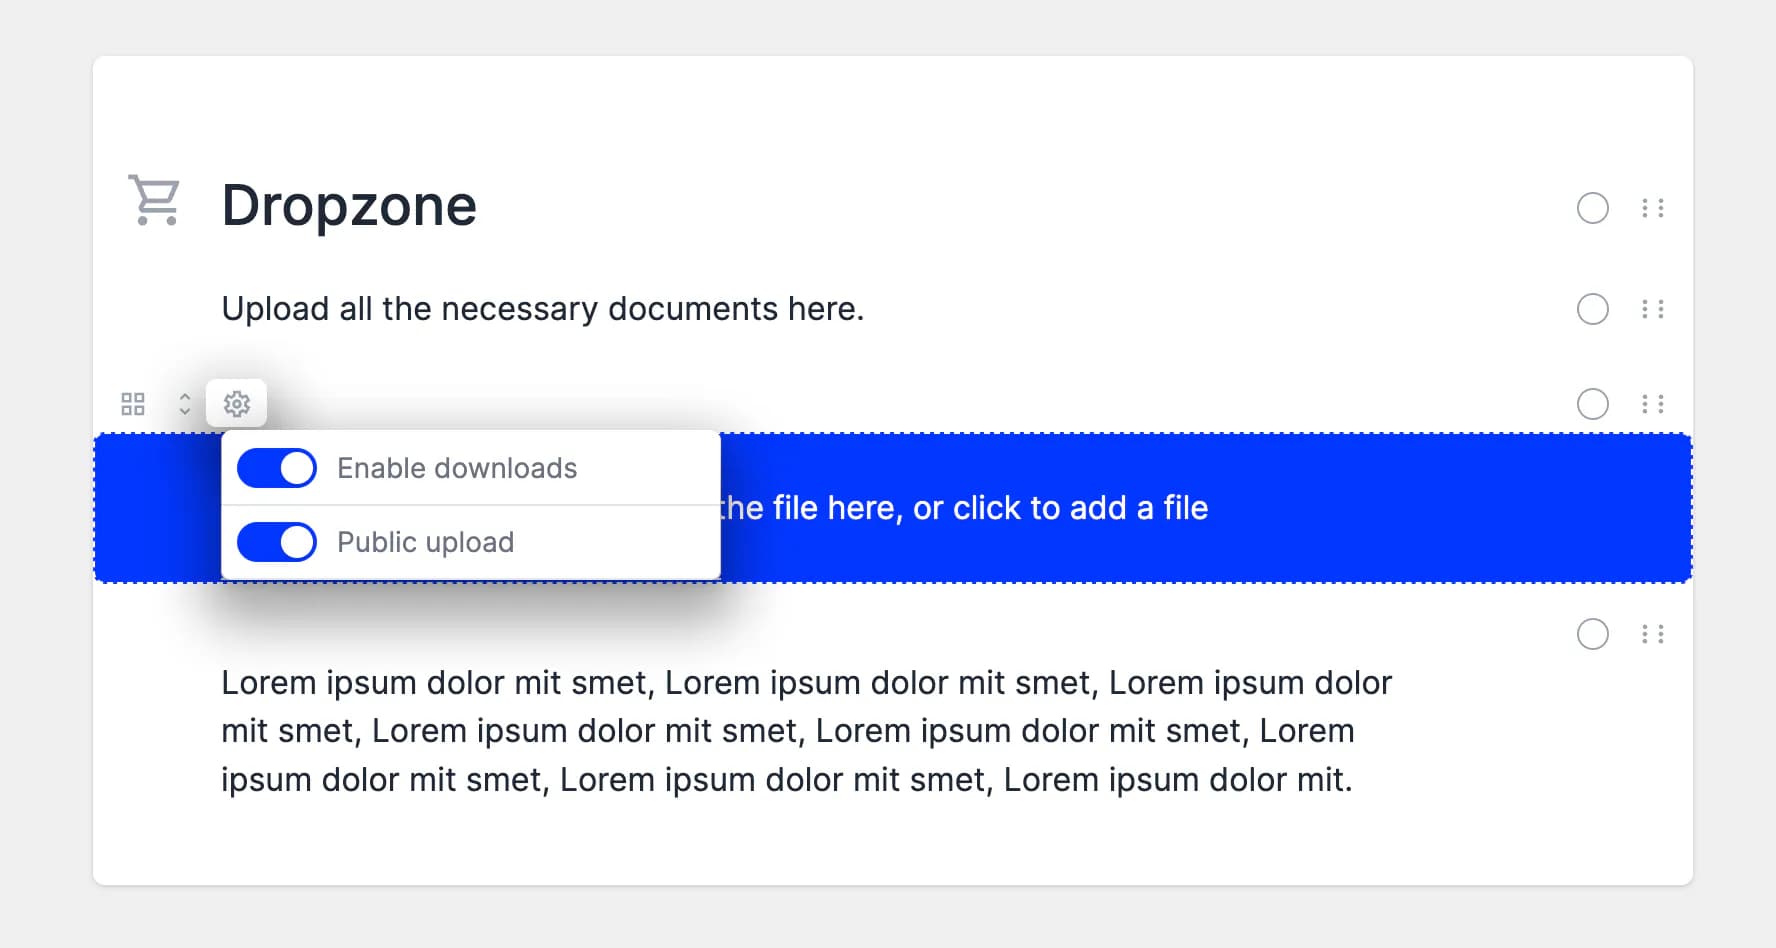Click the Public upload menu label
Screen dimensions: 1776x948
click(x=425, y=542)
